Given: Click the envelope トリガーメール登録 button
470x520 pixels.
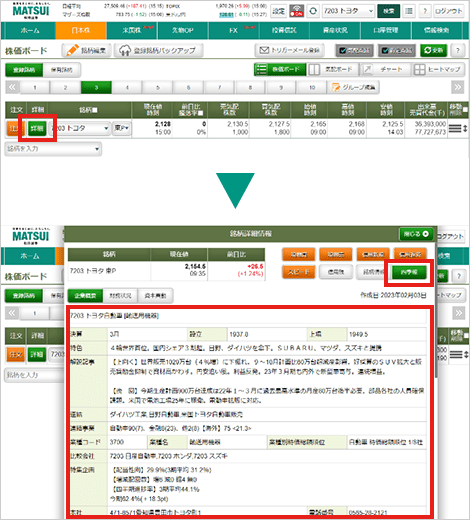Looking at the screenshot, I should (290, 50).
